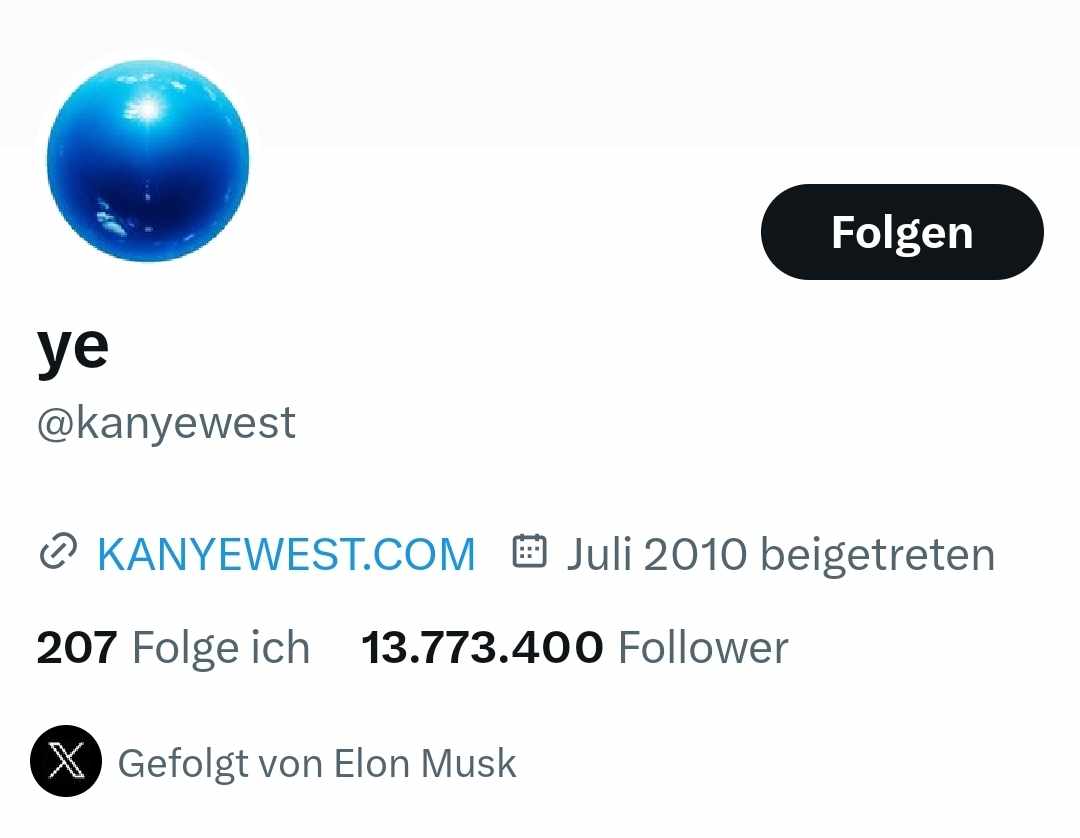Click the X logo avatar

coord(66,762)
